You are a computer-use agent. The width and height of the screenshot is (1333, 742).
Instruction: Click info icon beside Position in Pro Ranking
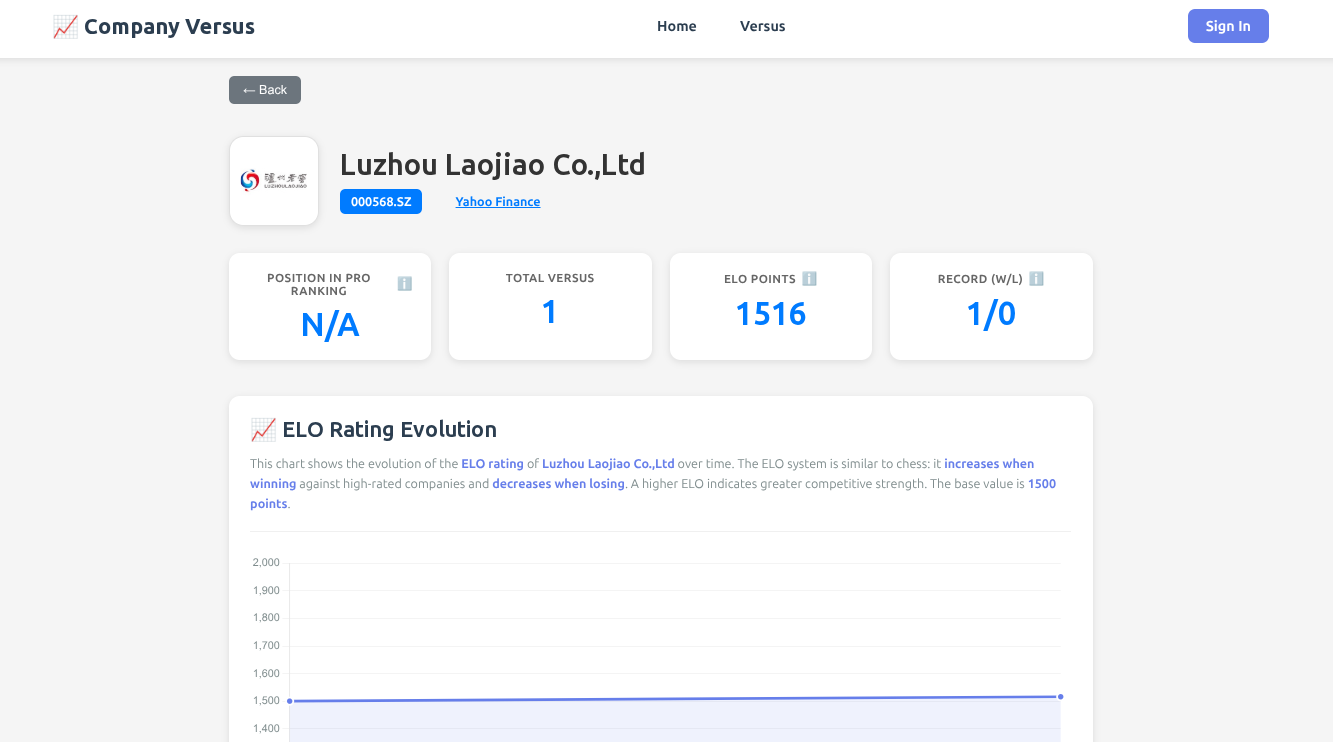(405, 284)
